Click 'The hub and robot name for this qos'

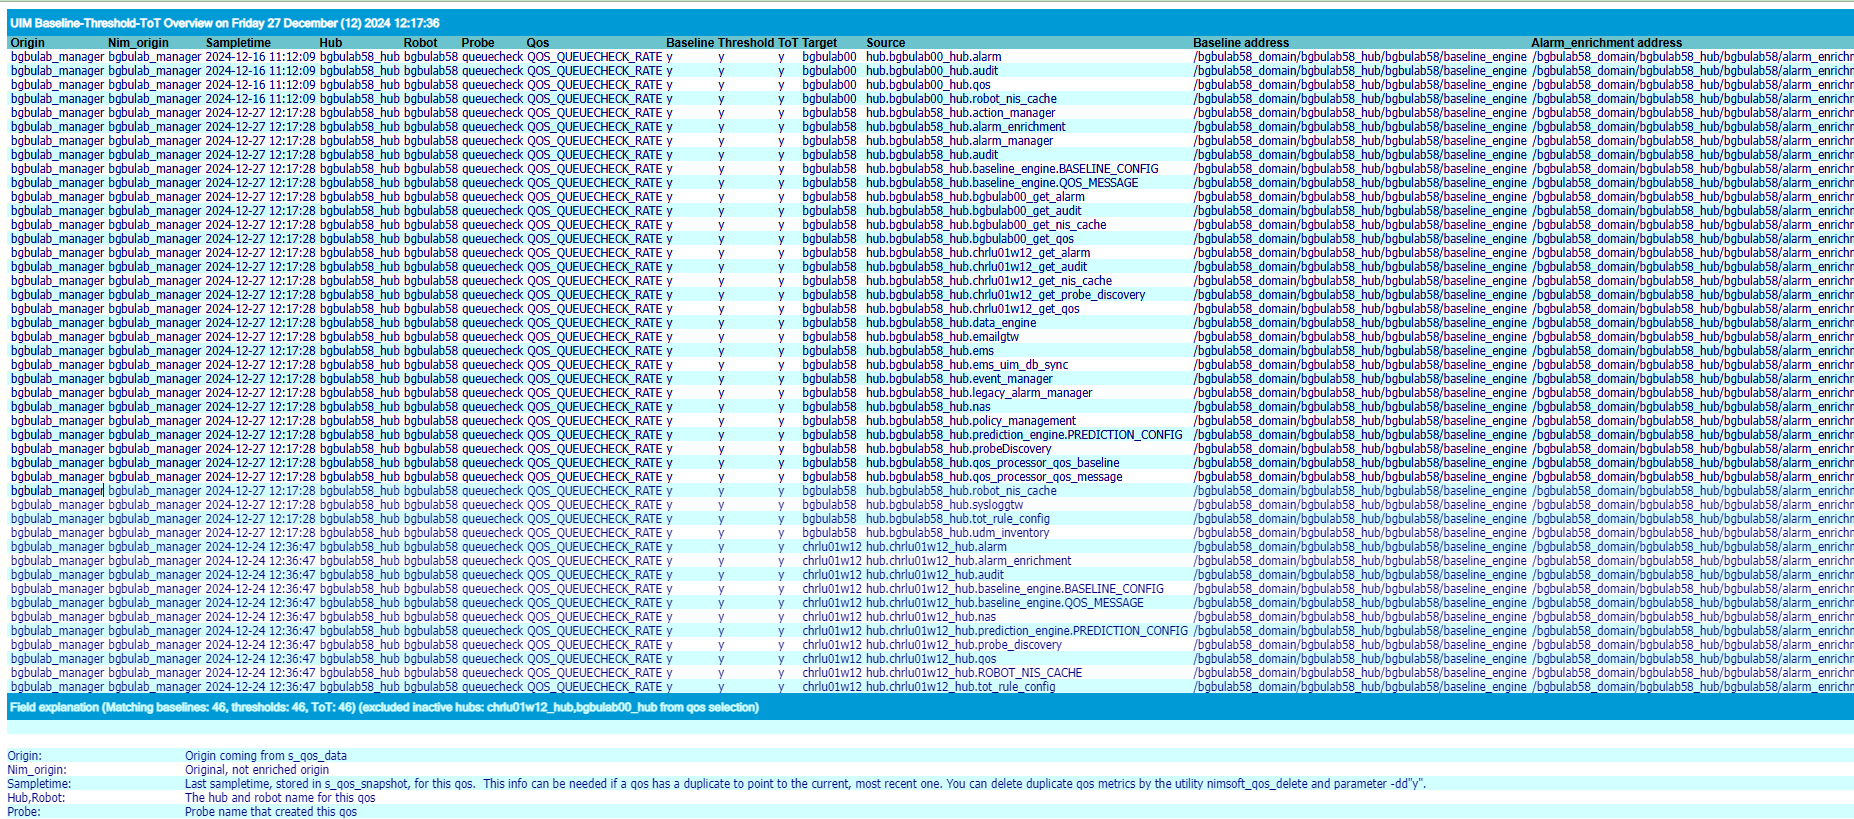click(x=280, y=798)
